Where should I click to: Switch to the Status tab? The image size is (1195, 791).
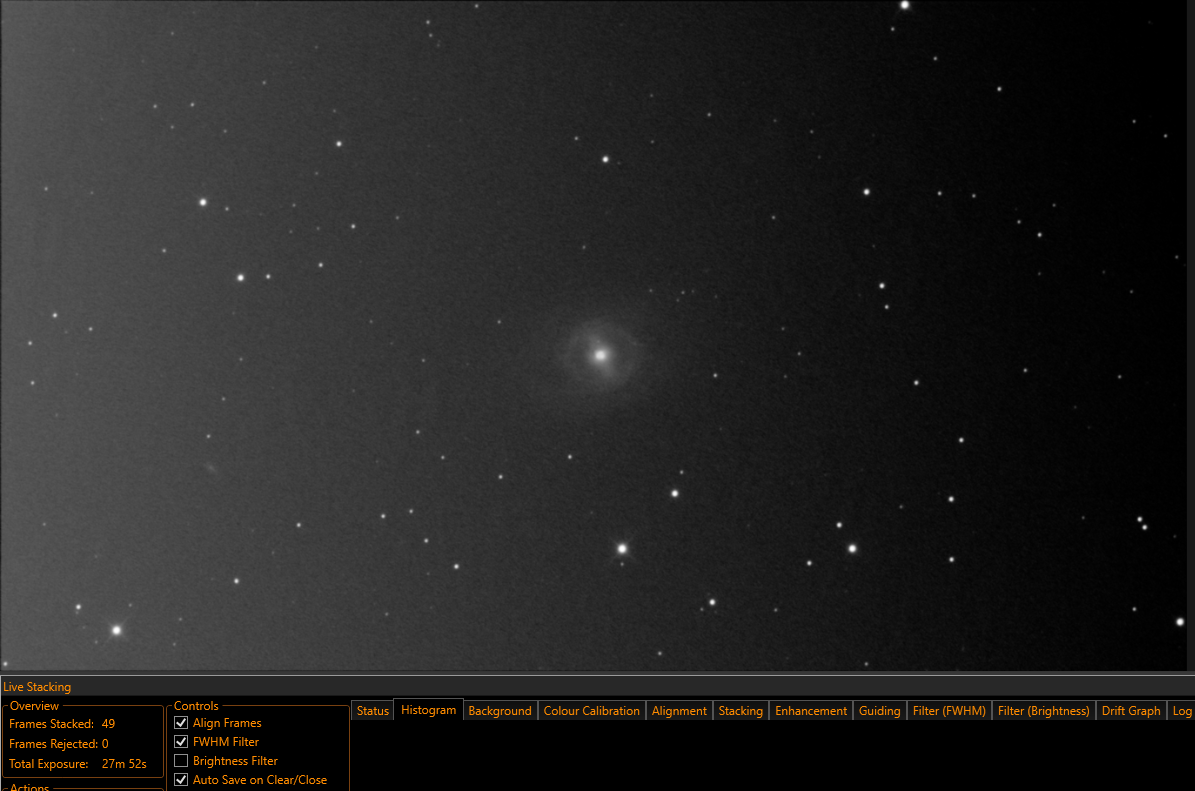coord(373,710)
